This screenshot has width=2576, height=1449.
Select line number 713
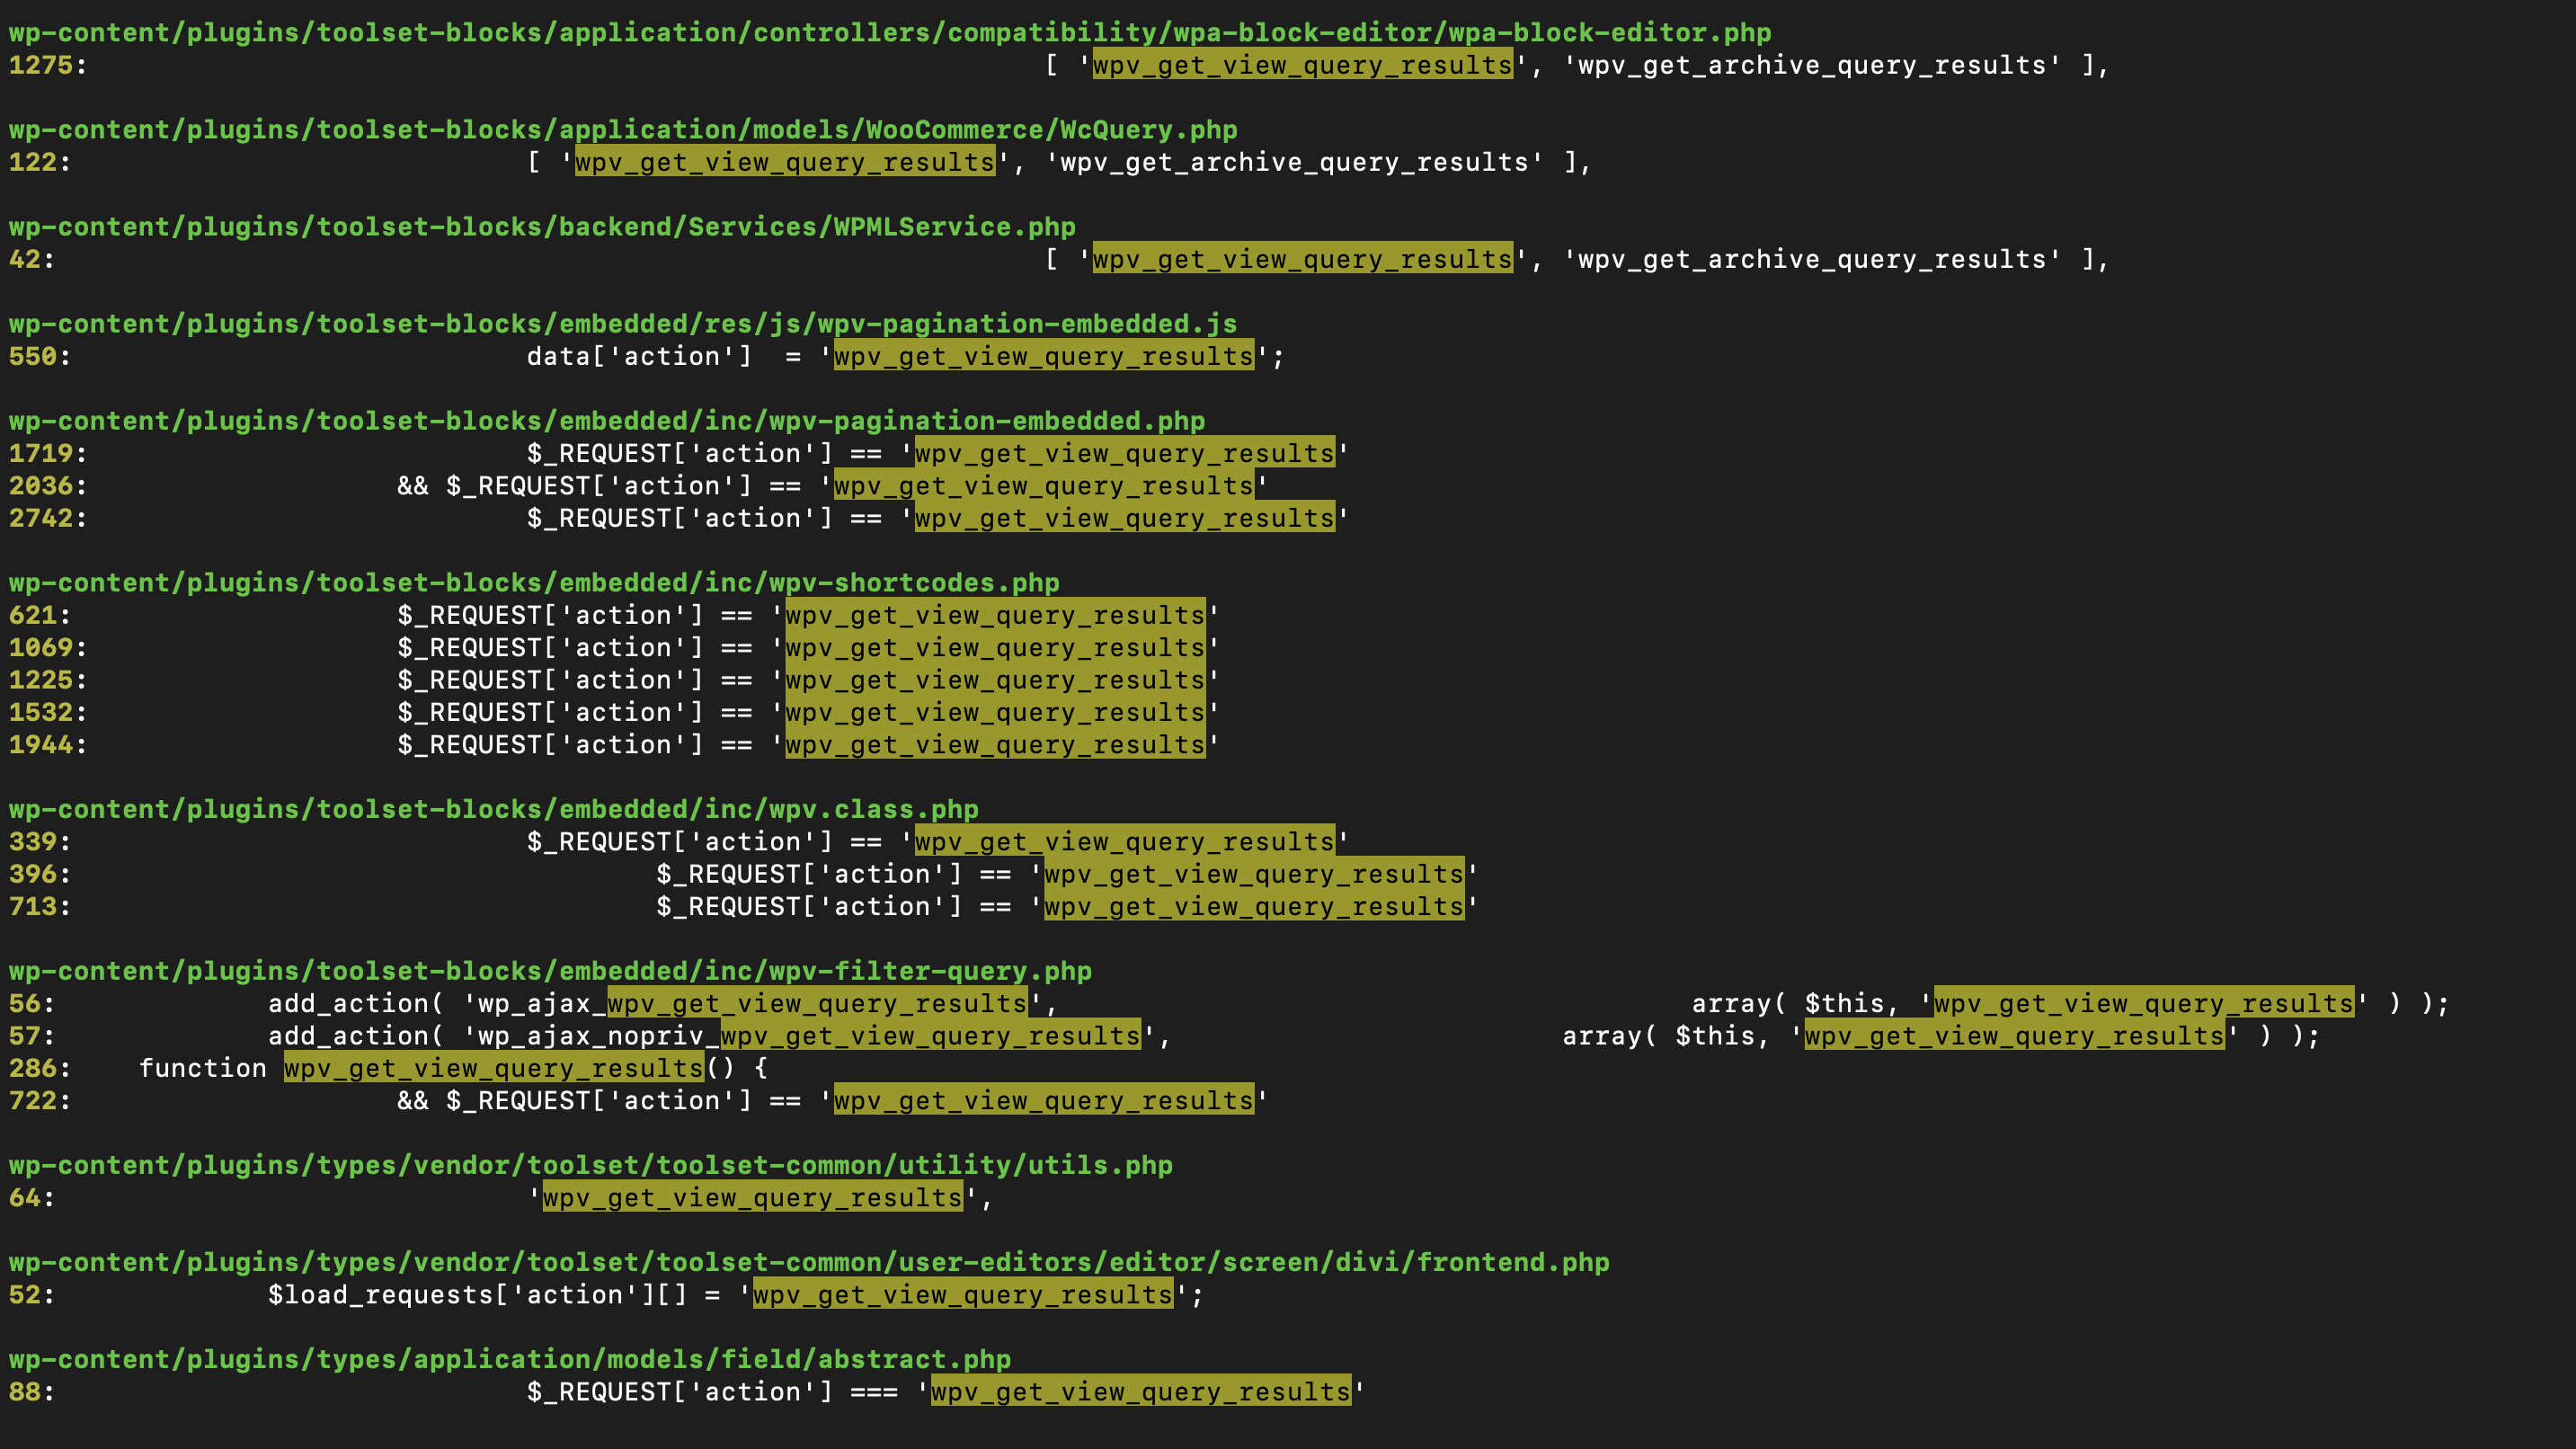(x=32, y=906)
